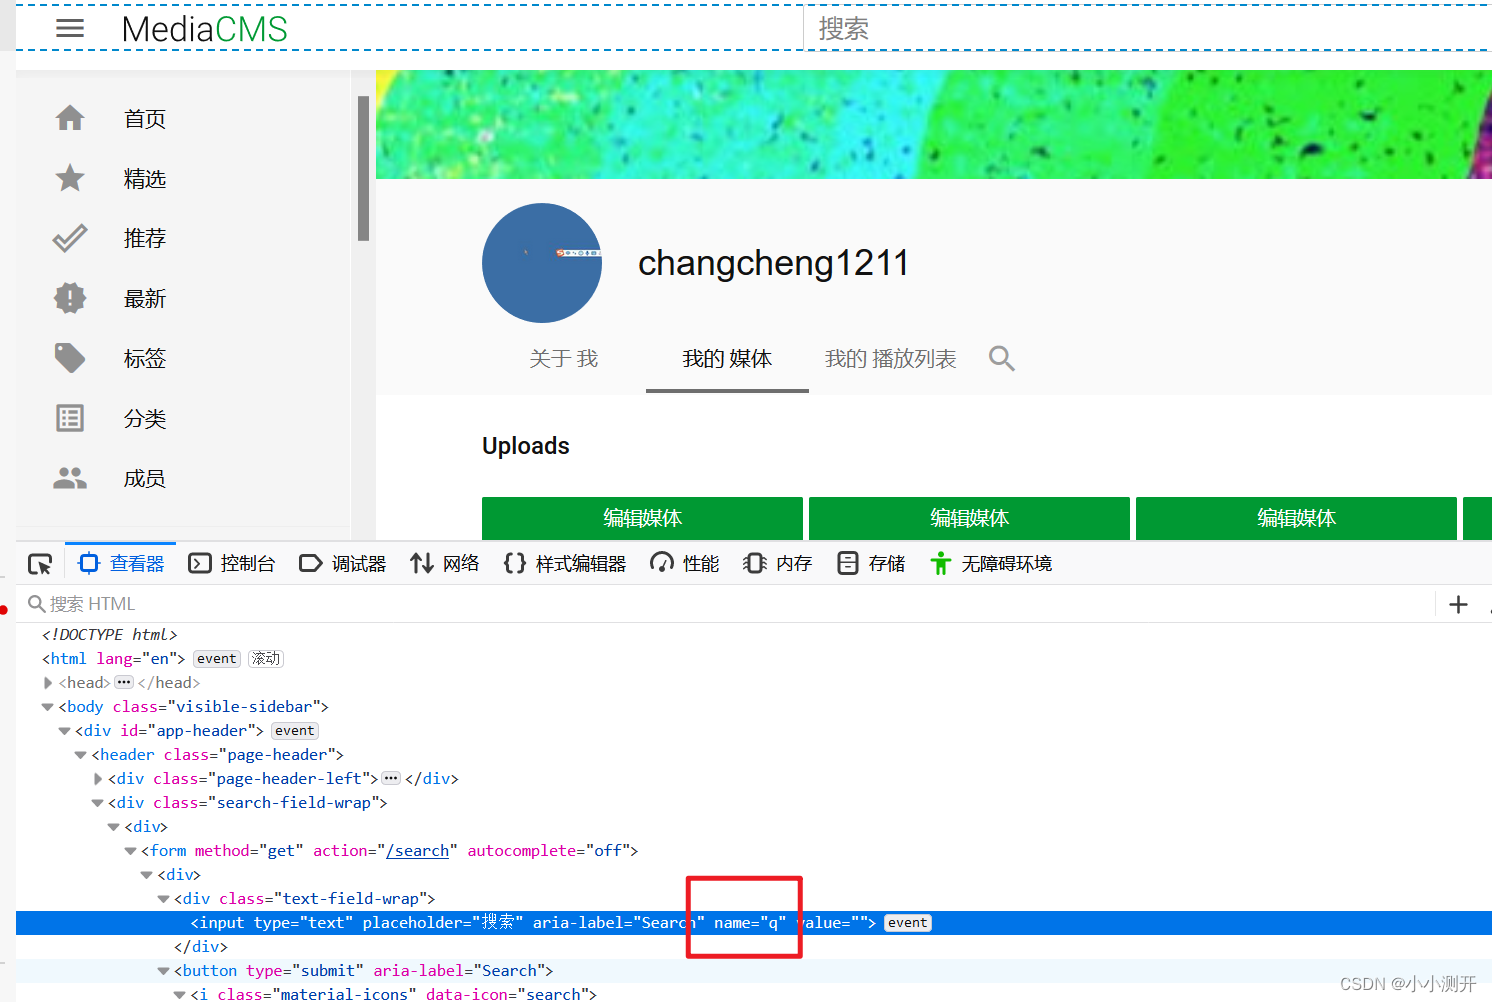
Task: Collapse the div search-field-wrap node
Action: pyautogui.click(x=97, y=803)
